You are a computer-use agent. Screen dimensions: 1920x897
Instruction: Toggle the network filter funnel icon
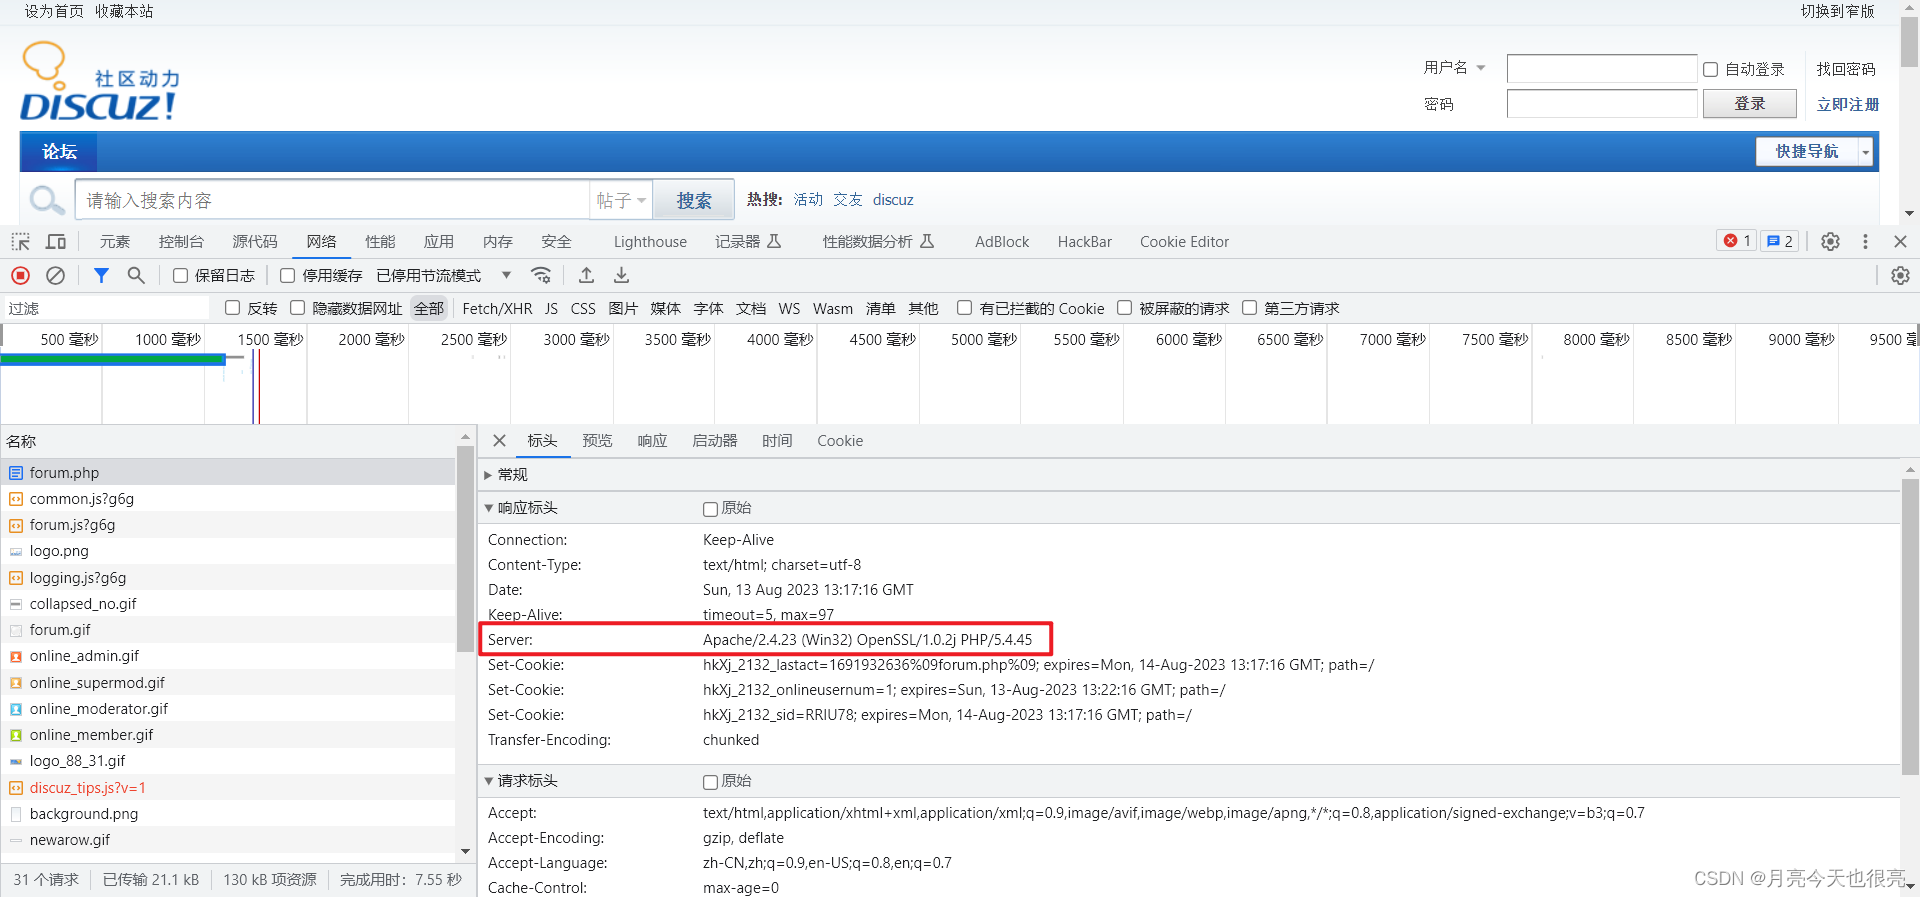point(101,275)
